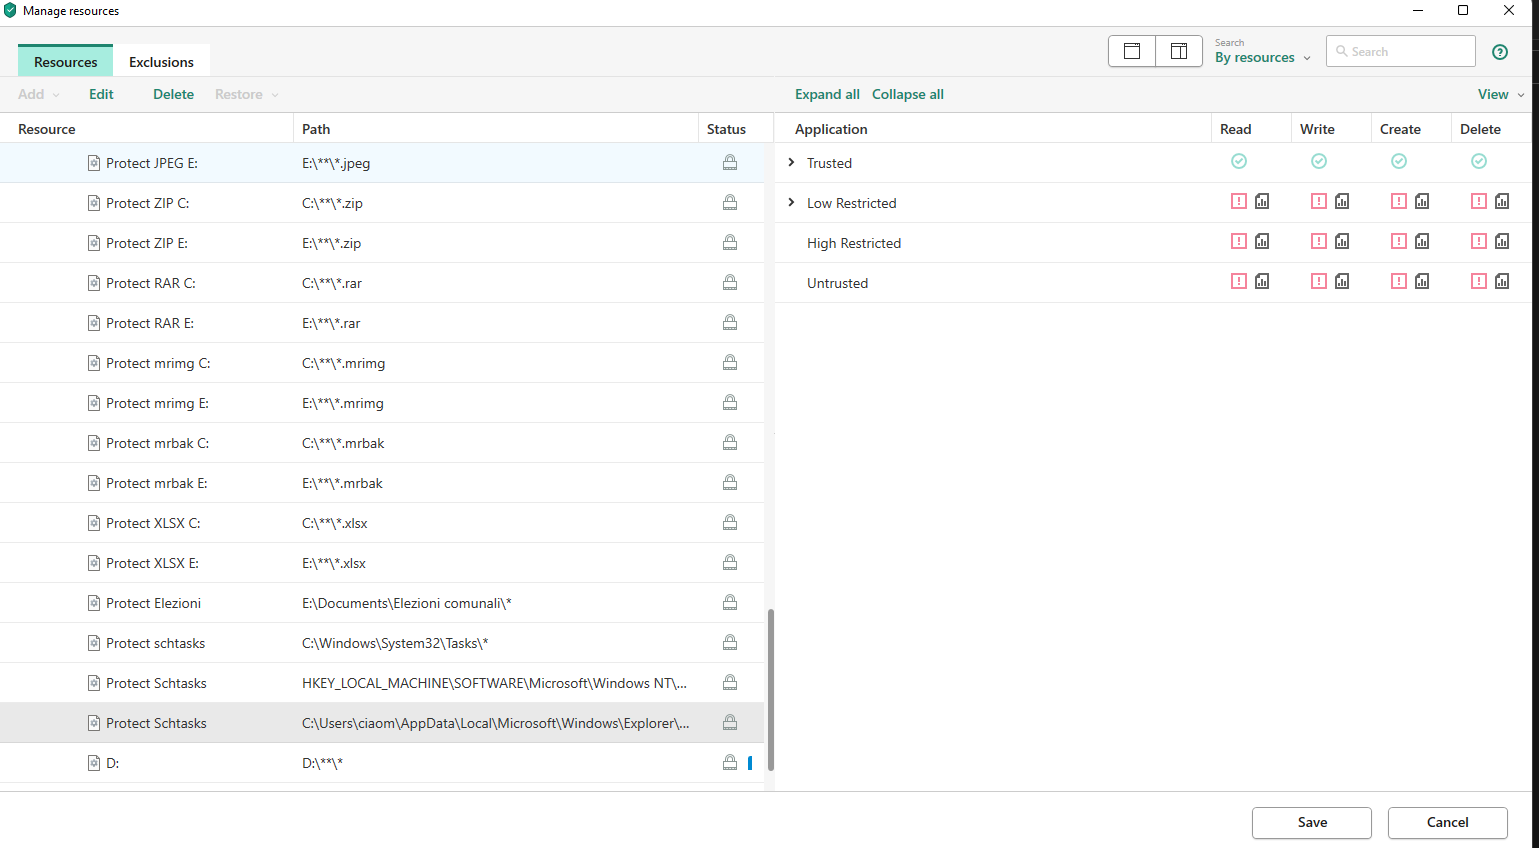Switch to the Exclusions tab
The height and width of the screenshot is (848, 1539).
coord(161,62)
